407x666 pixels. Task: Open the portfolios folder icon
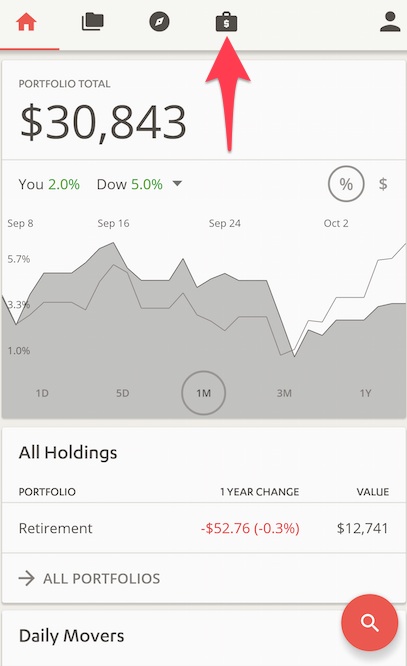93,22
